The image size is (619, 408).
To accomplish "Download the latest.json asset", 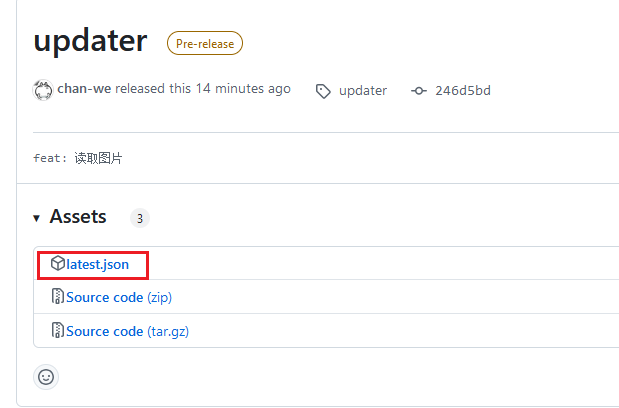I will tap(97, 264).
